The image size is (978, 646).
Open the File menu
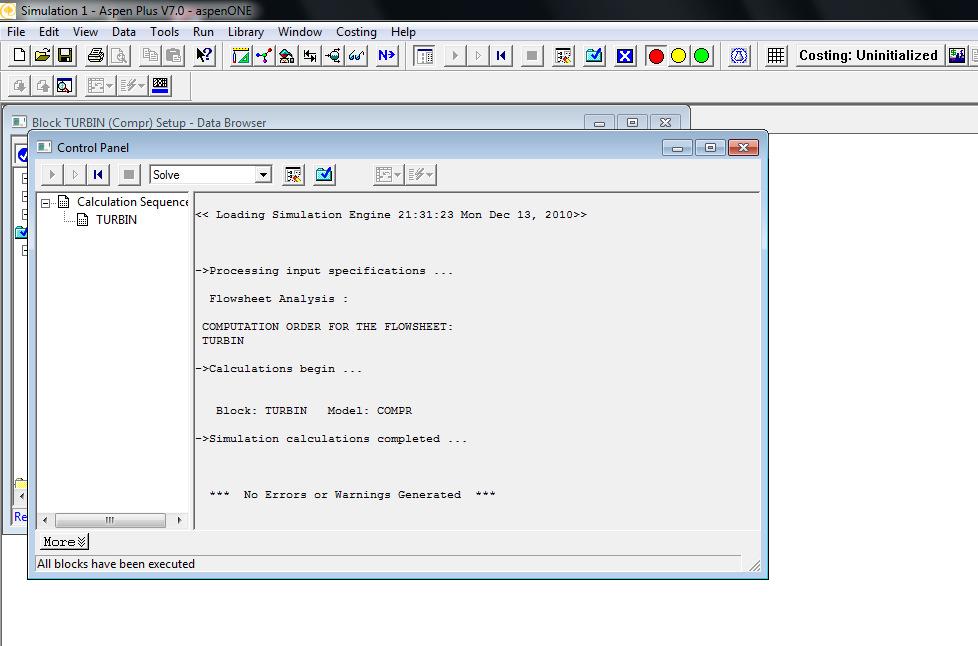(x=16, y=32)
